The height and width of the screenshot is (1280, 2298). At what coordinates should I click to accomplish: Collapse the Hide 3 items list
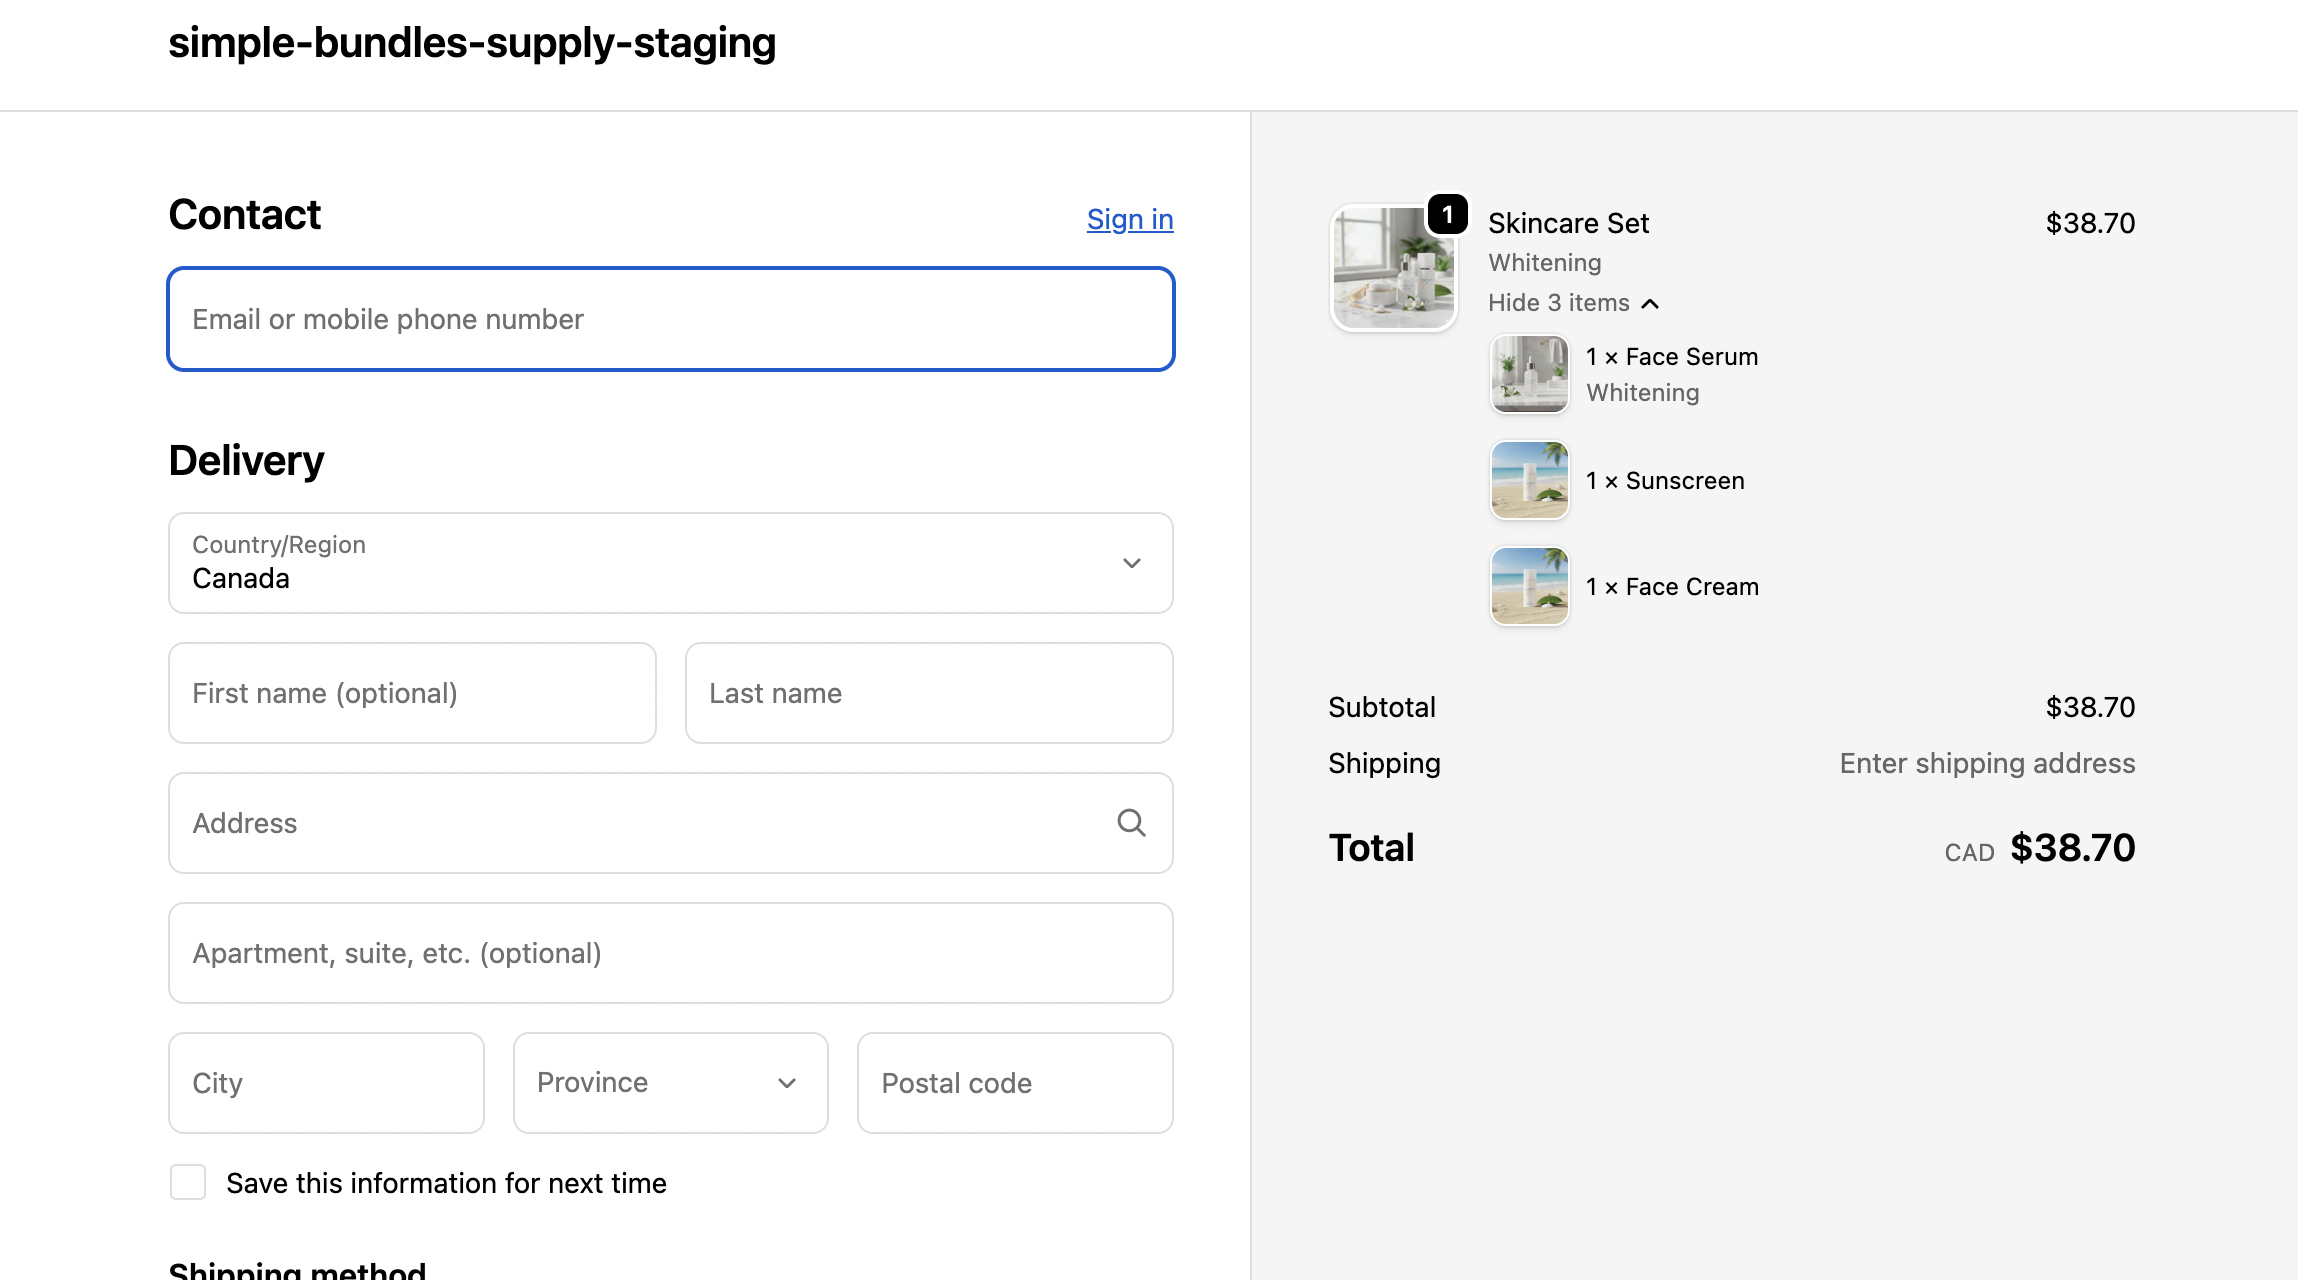[1573, 303]
